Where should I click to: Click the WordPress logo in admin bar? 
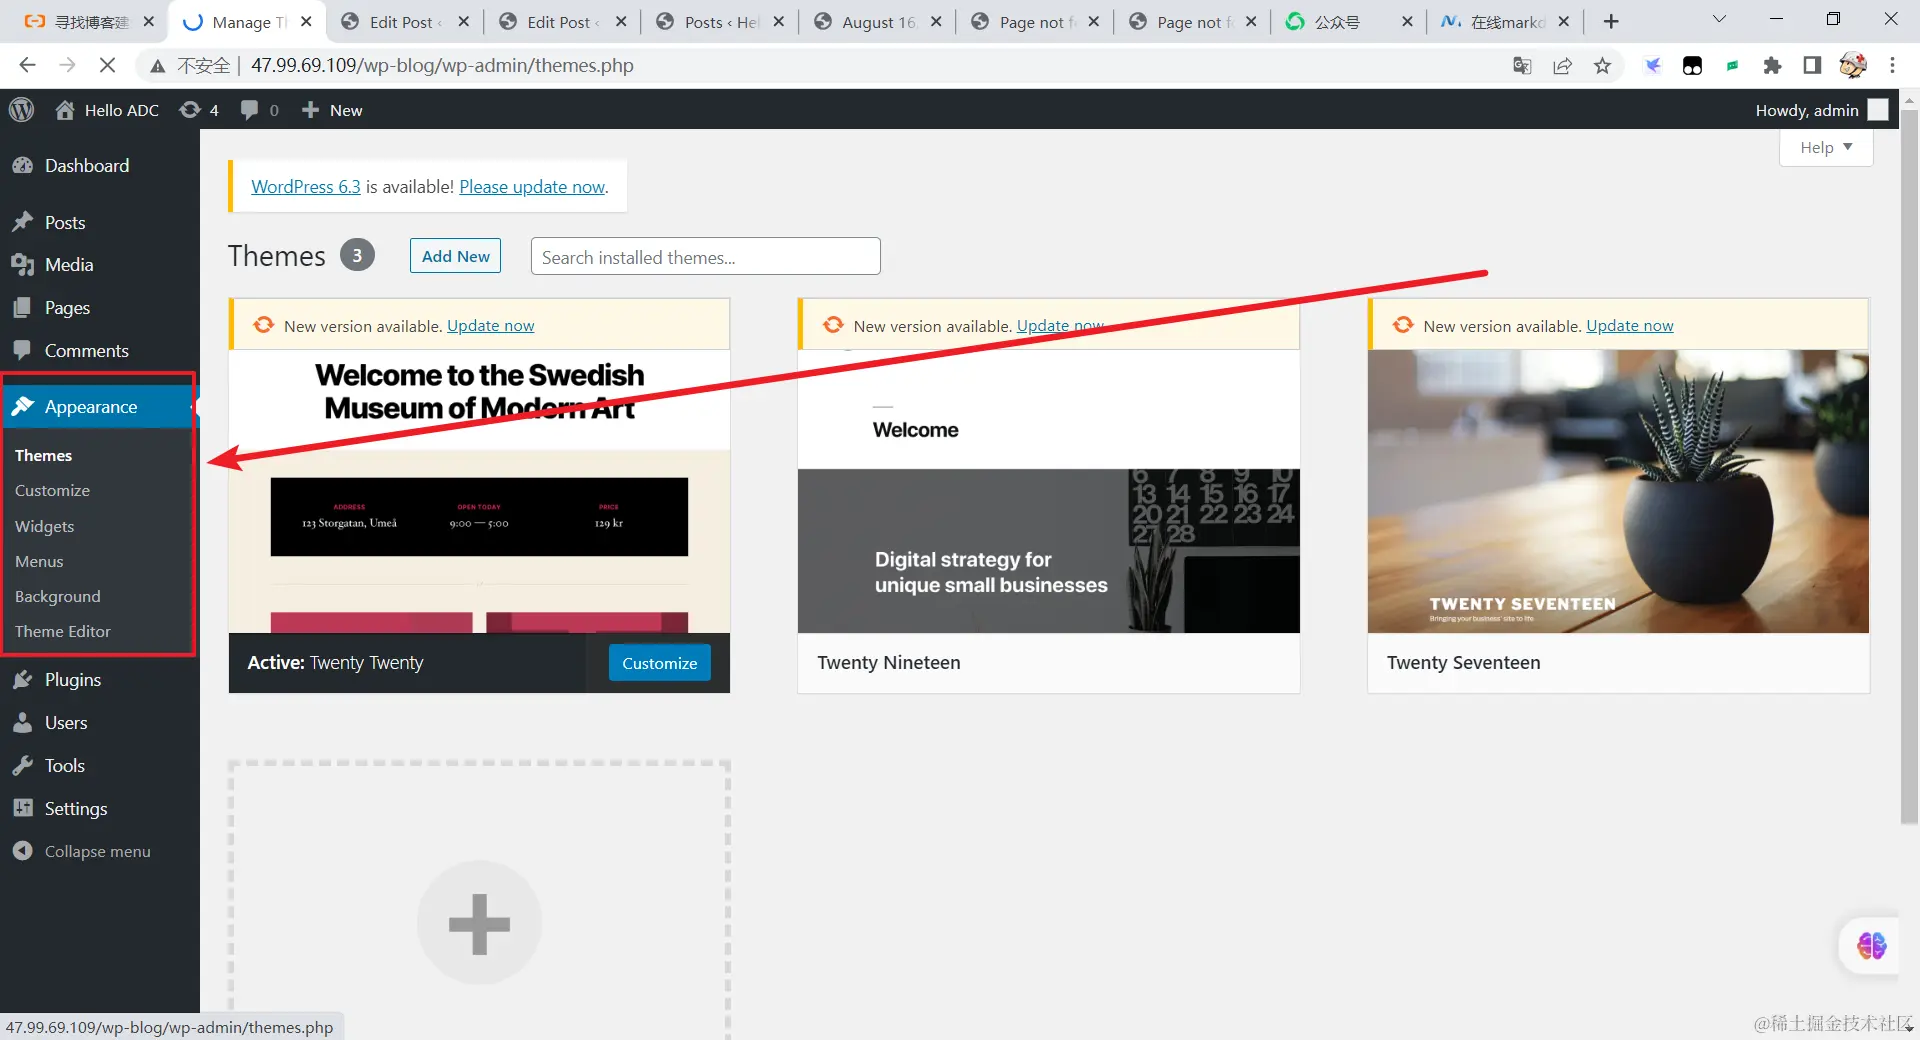coord(21,110)
